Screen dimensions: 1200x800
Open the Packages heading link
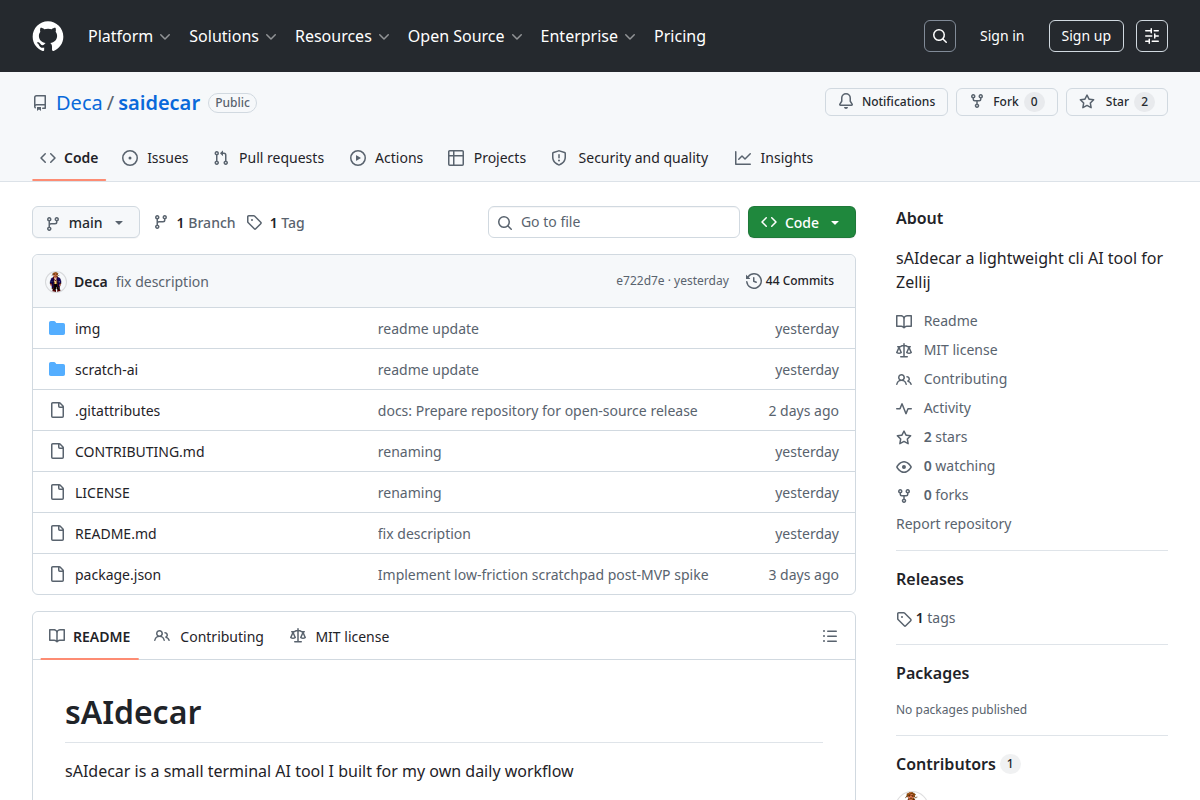point(932,673)
